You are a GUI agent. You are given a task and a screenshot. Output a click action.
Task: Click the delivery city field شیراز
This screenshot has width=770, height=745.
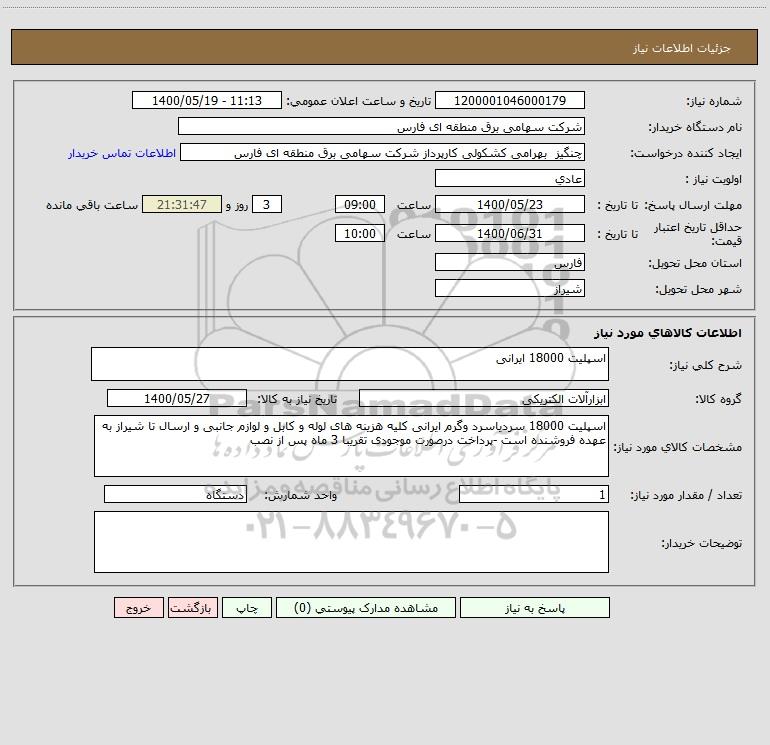(x=510, y=288)
